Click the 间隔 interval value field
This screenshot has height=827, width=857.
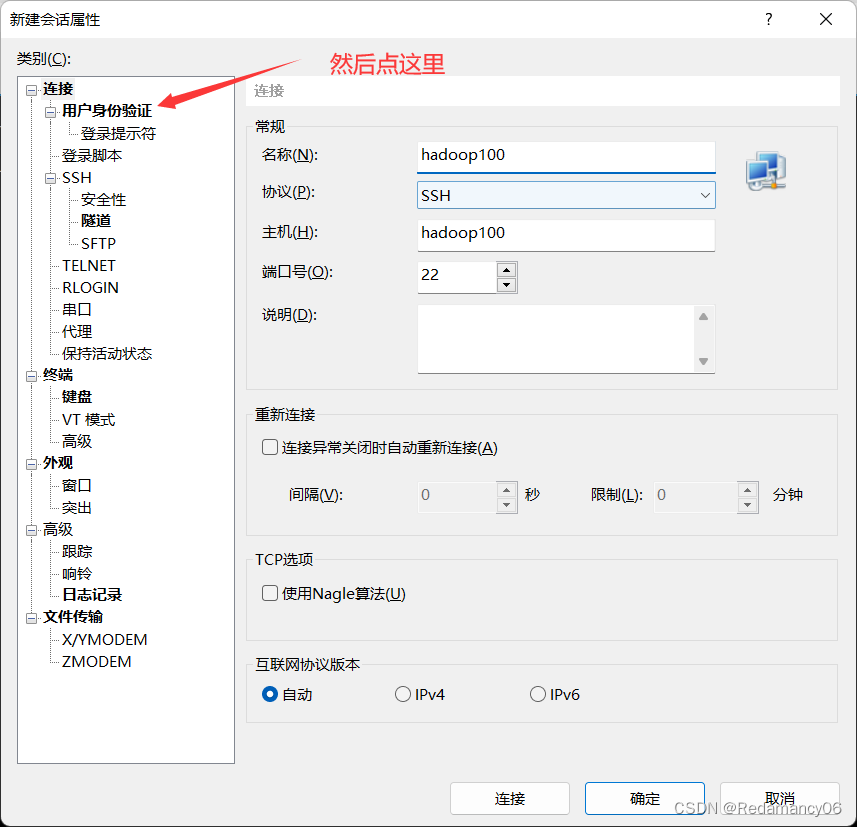[457, 497]
